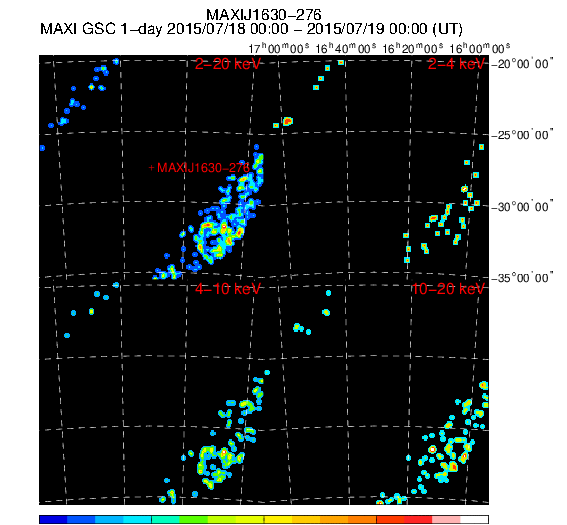Select the 4-10 keV panel label

point(227,289)
